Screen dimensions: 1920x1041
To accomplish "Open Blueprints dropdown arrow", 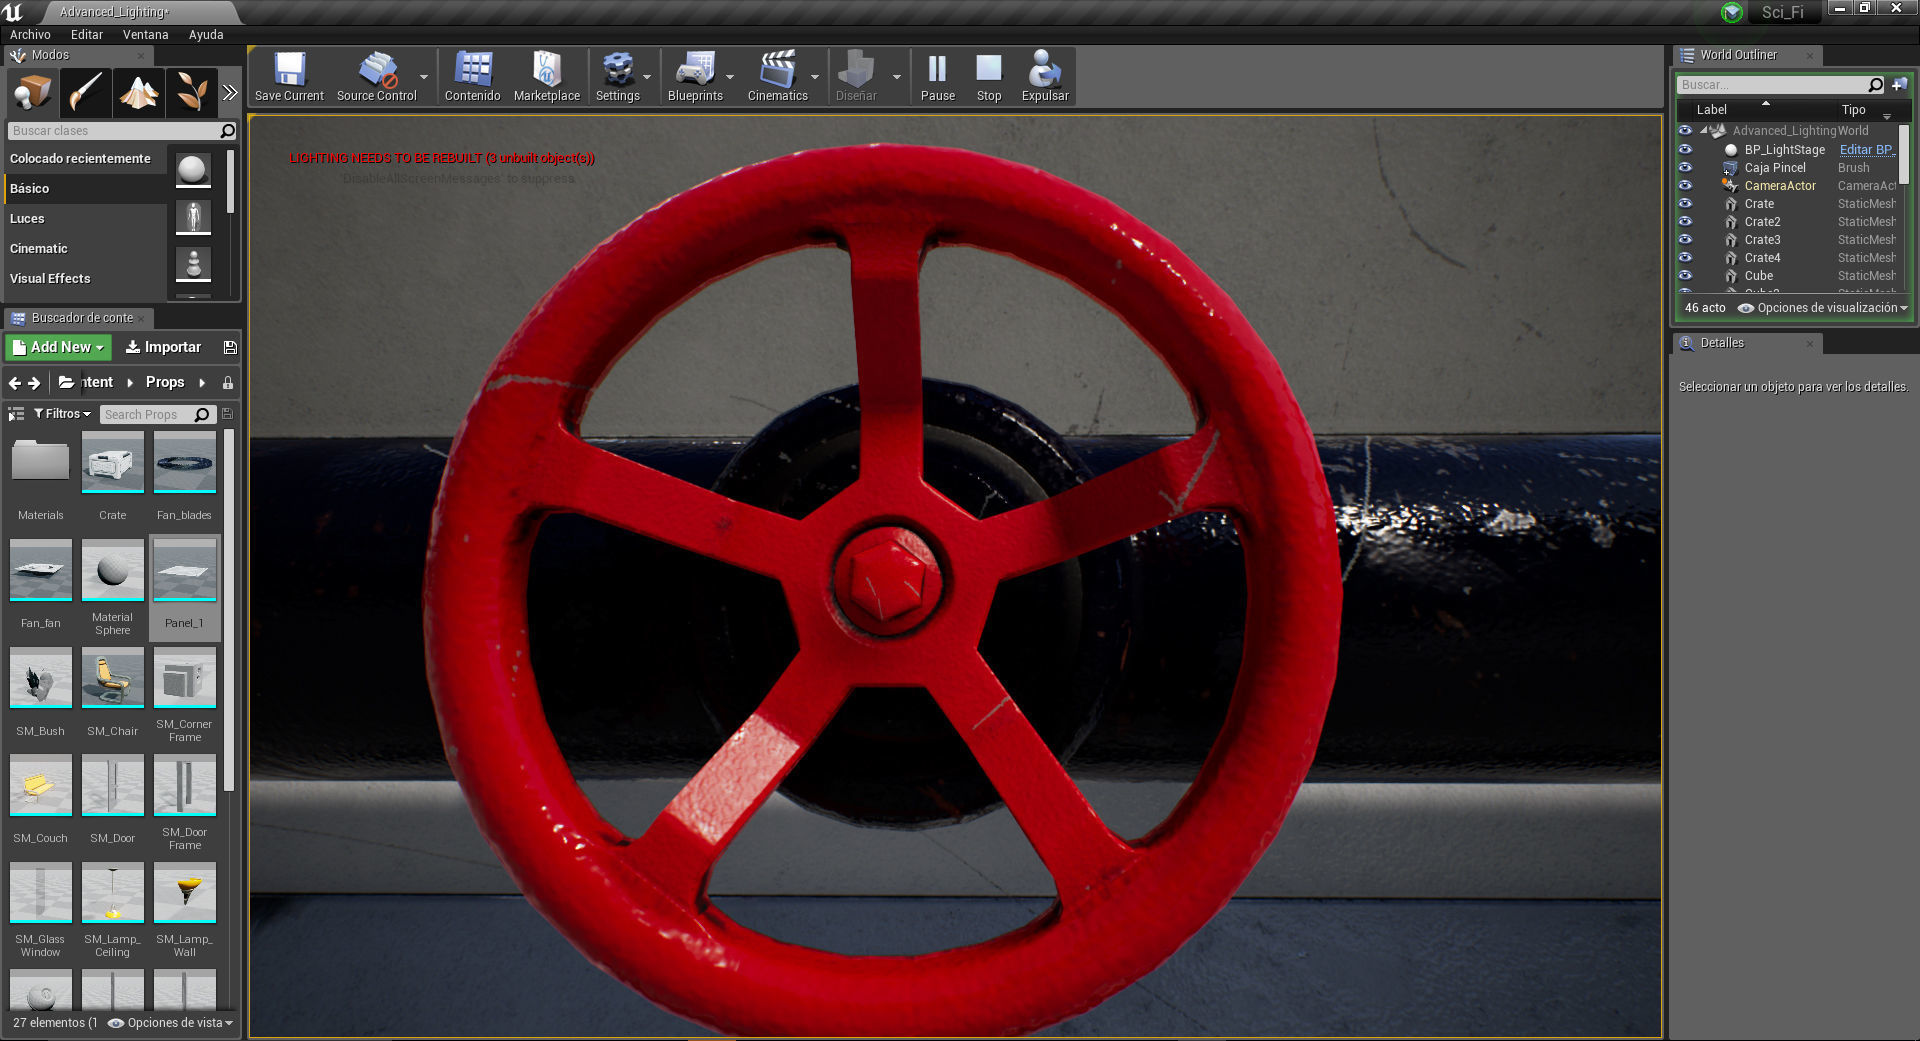I will (x=730, y=77).
